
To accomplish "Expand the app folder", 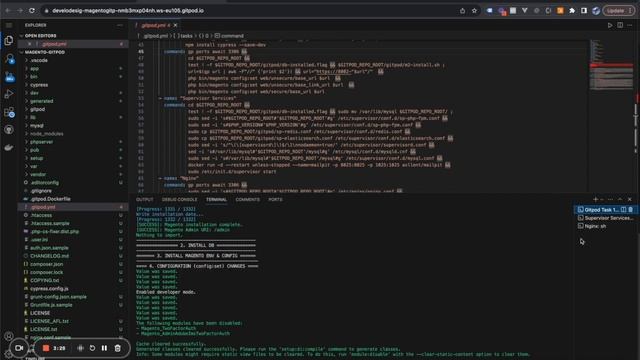I will click(x=34, y=69).
